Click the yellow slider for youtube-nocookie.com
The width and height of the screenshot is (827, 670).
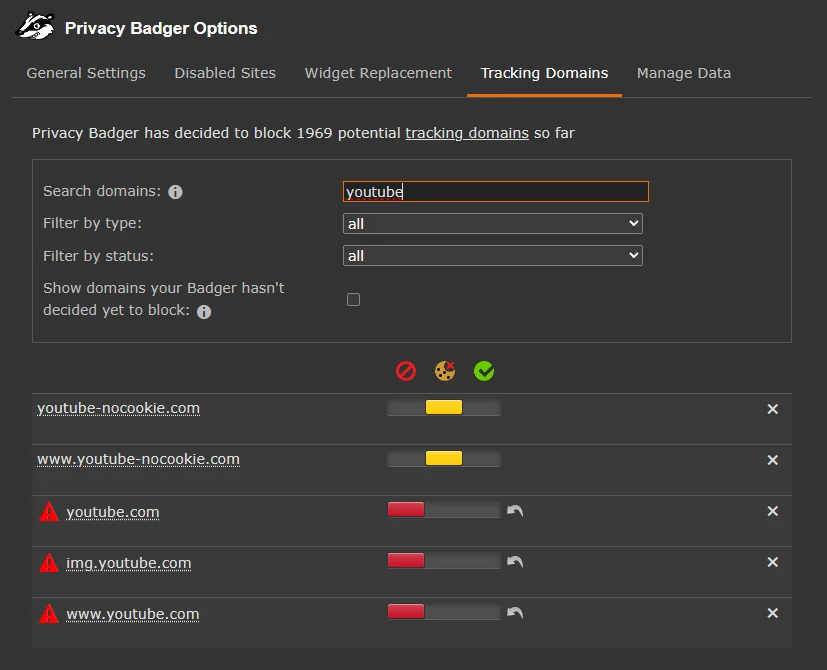tap(444, 407)
